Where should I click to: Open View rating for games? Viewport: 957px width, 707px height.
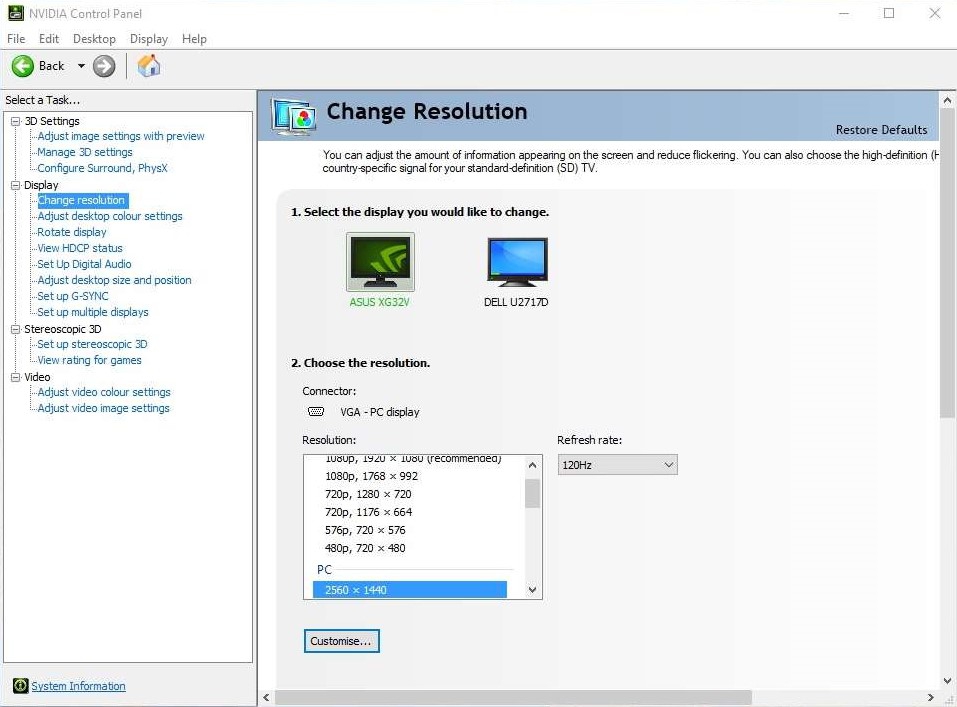click(90, 360)
